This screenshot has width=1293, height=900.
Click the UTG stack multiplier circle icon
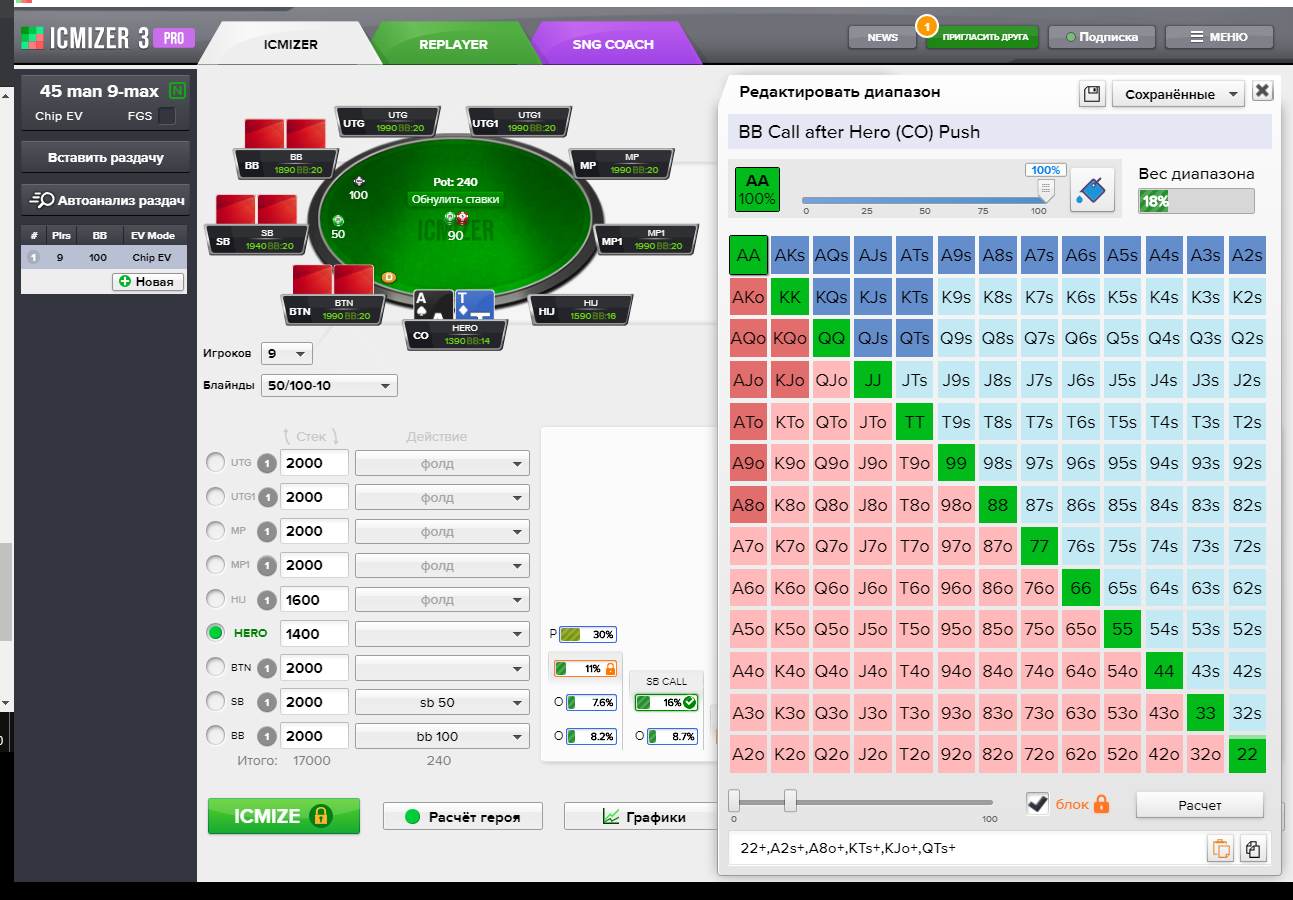(x=267, y=463)
